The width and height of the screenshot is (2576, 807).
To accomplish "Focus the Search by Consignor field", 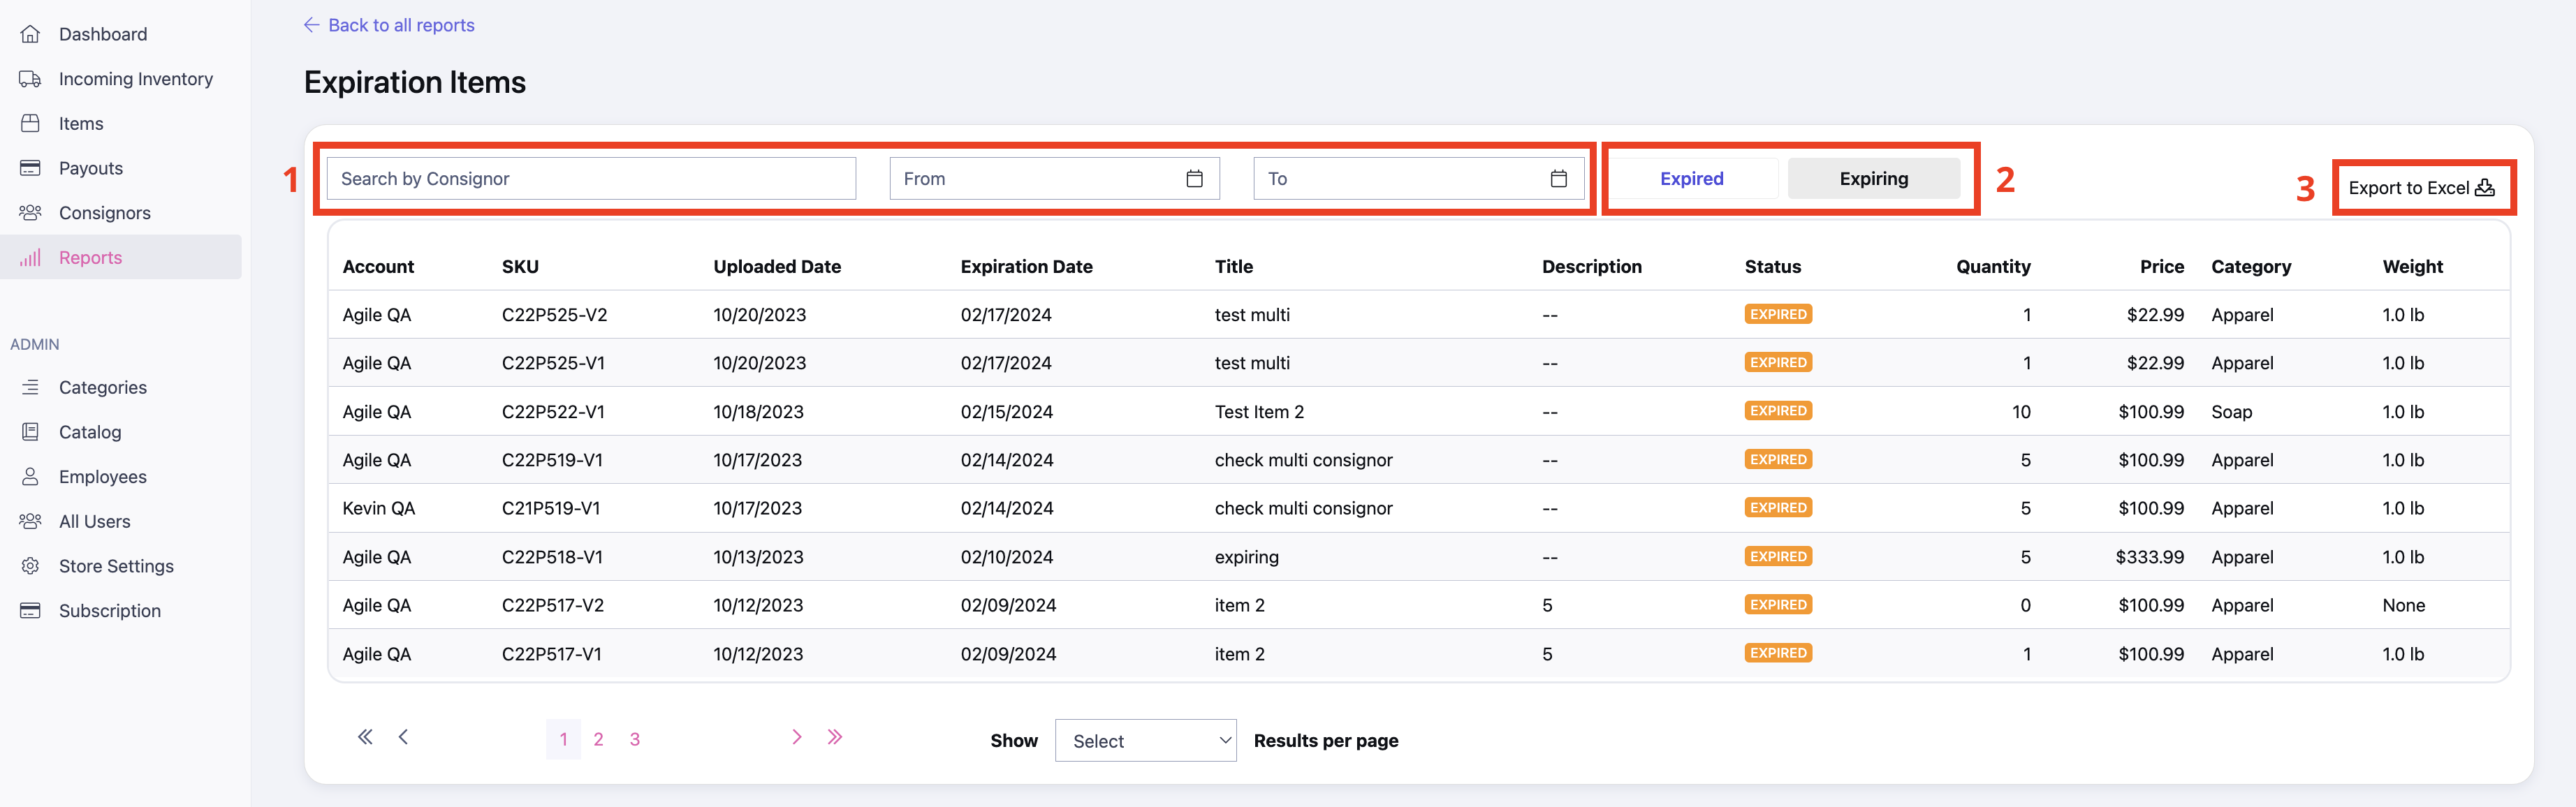I will tap(591, 179).
